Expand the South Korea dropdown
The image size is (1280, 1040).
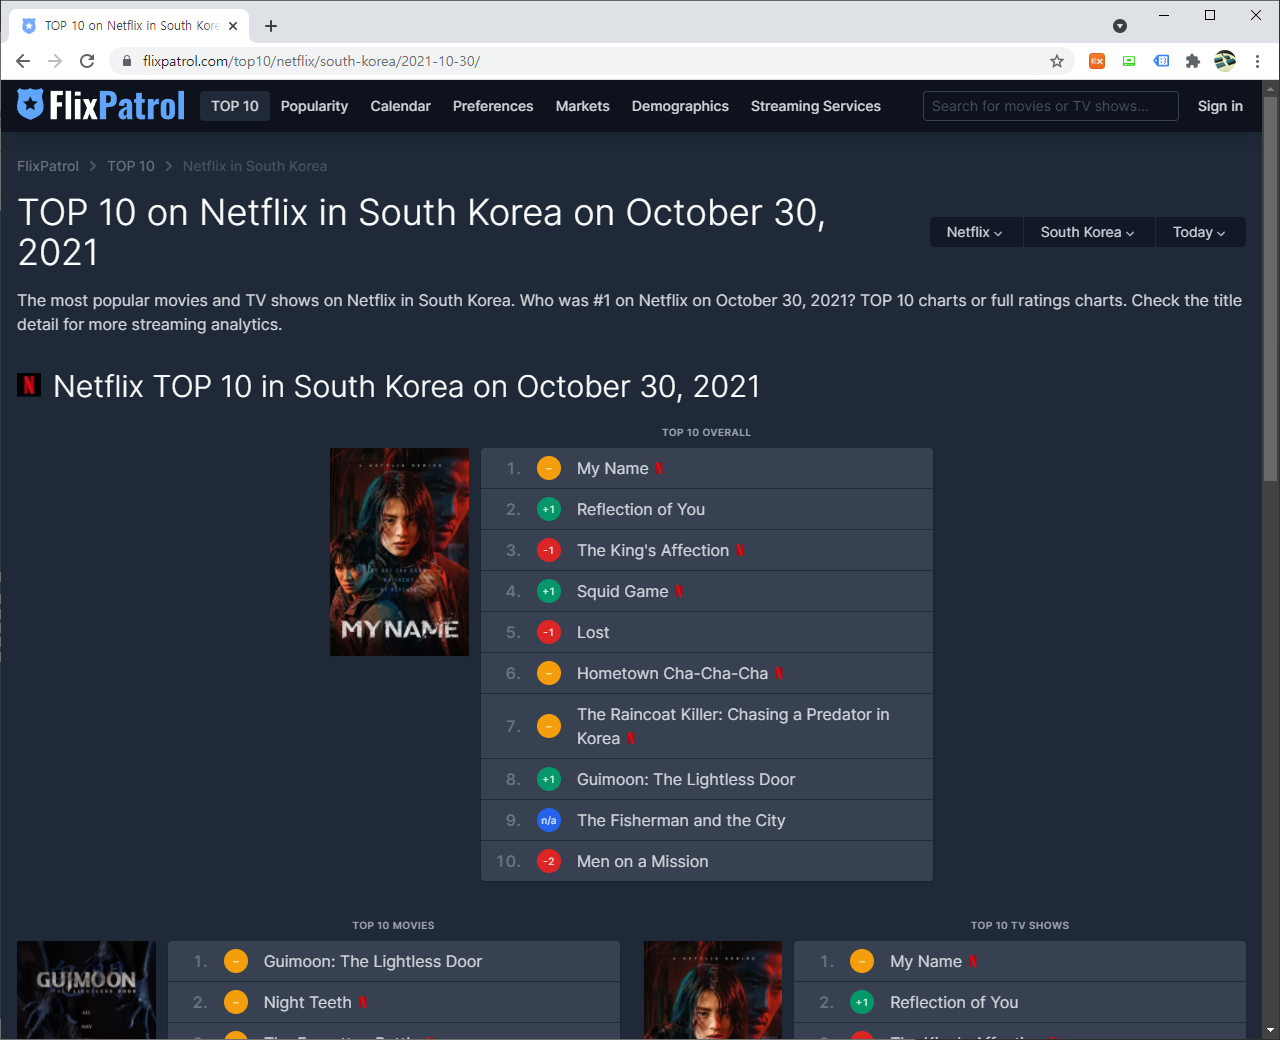coord(1088,232)
